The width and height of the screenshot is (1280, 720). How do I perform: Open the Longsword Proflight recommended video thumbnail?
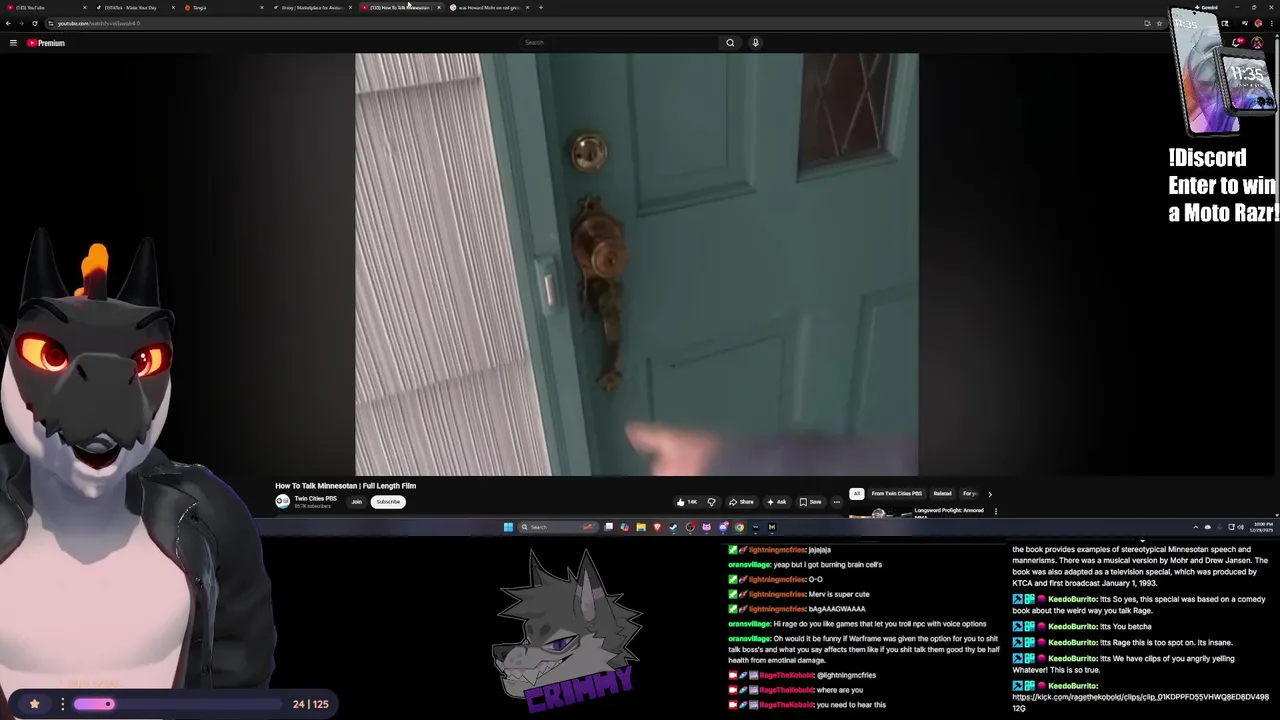(x=878, y=513)
